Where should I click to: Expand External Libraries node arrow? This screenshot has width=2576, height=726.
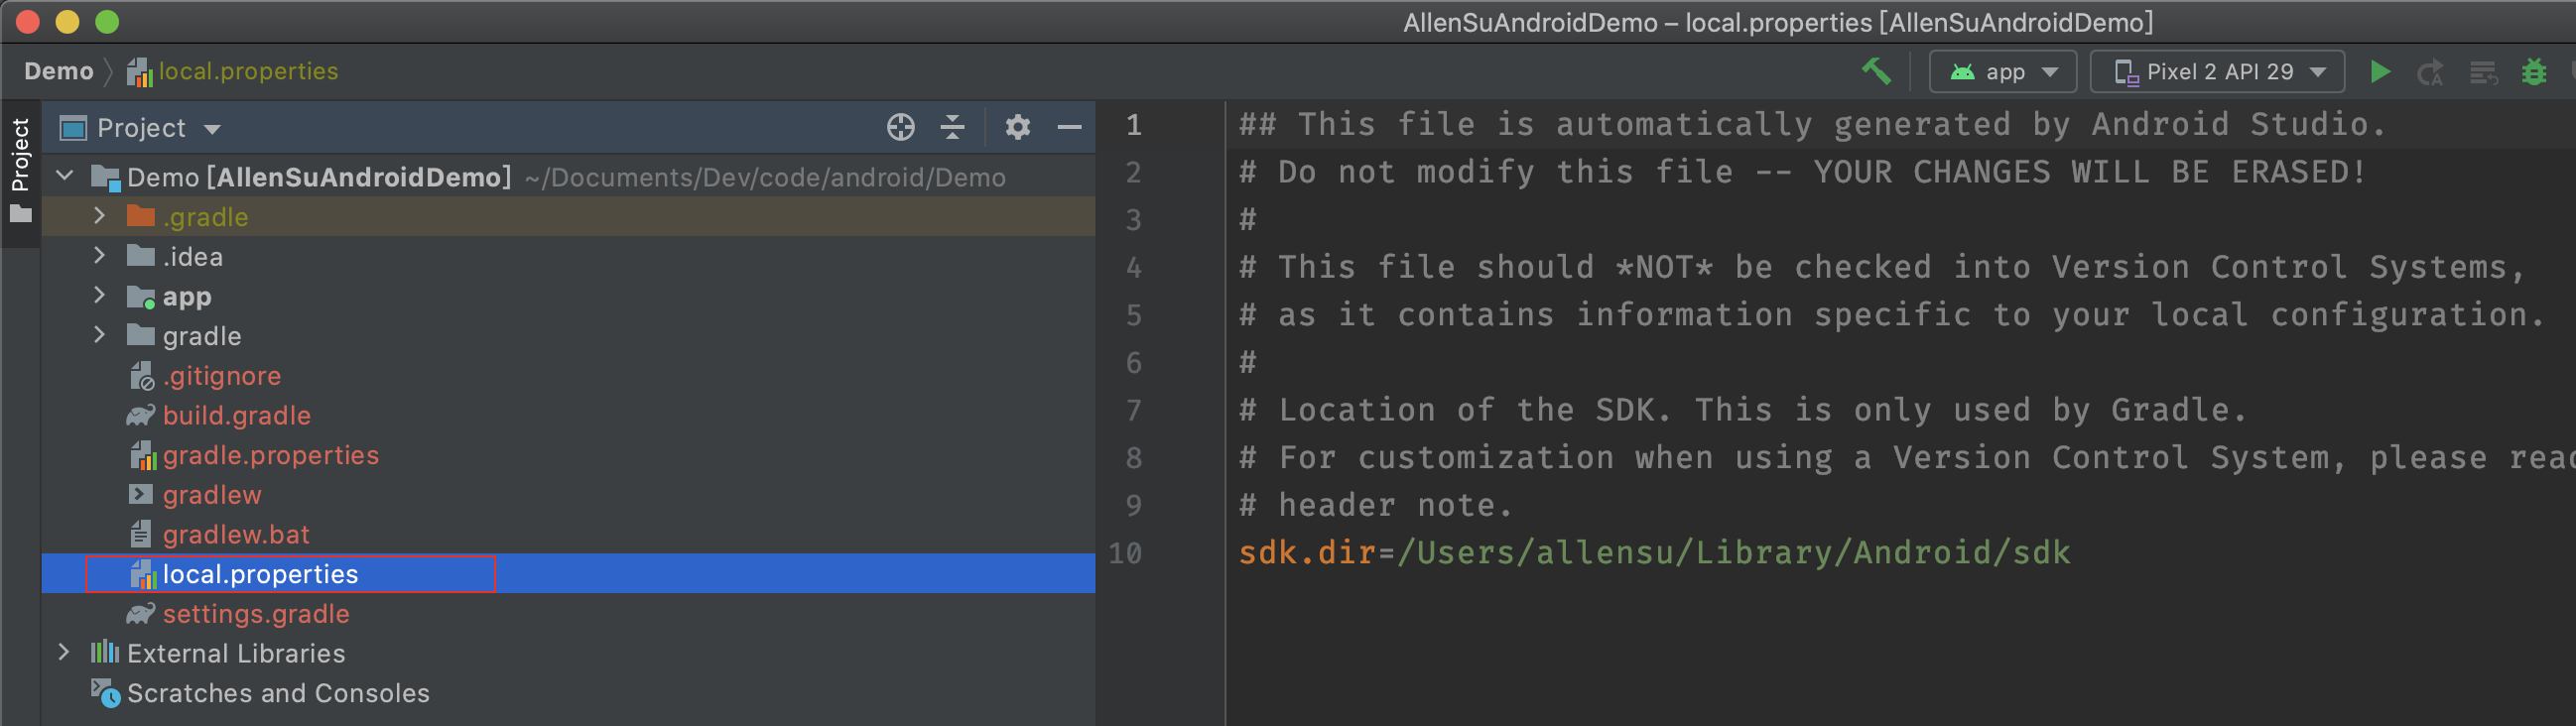[x=64, y=652]
